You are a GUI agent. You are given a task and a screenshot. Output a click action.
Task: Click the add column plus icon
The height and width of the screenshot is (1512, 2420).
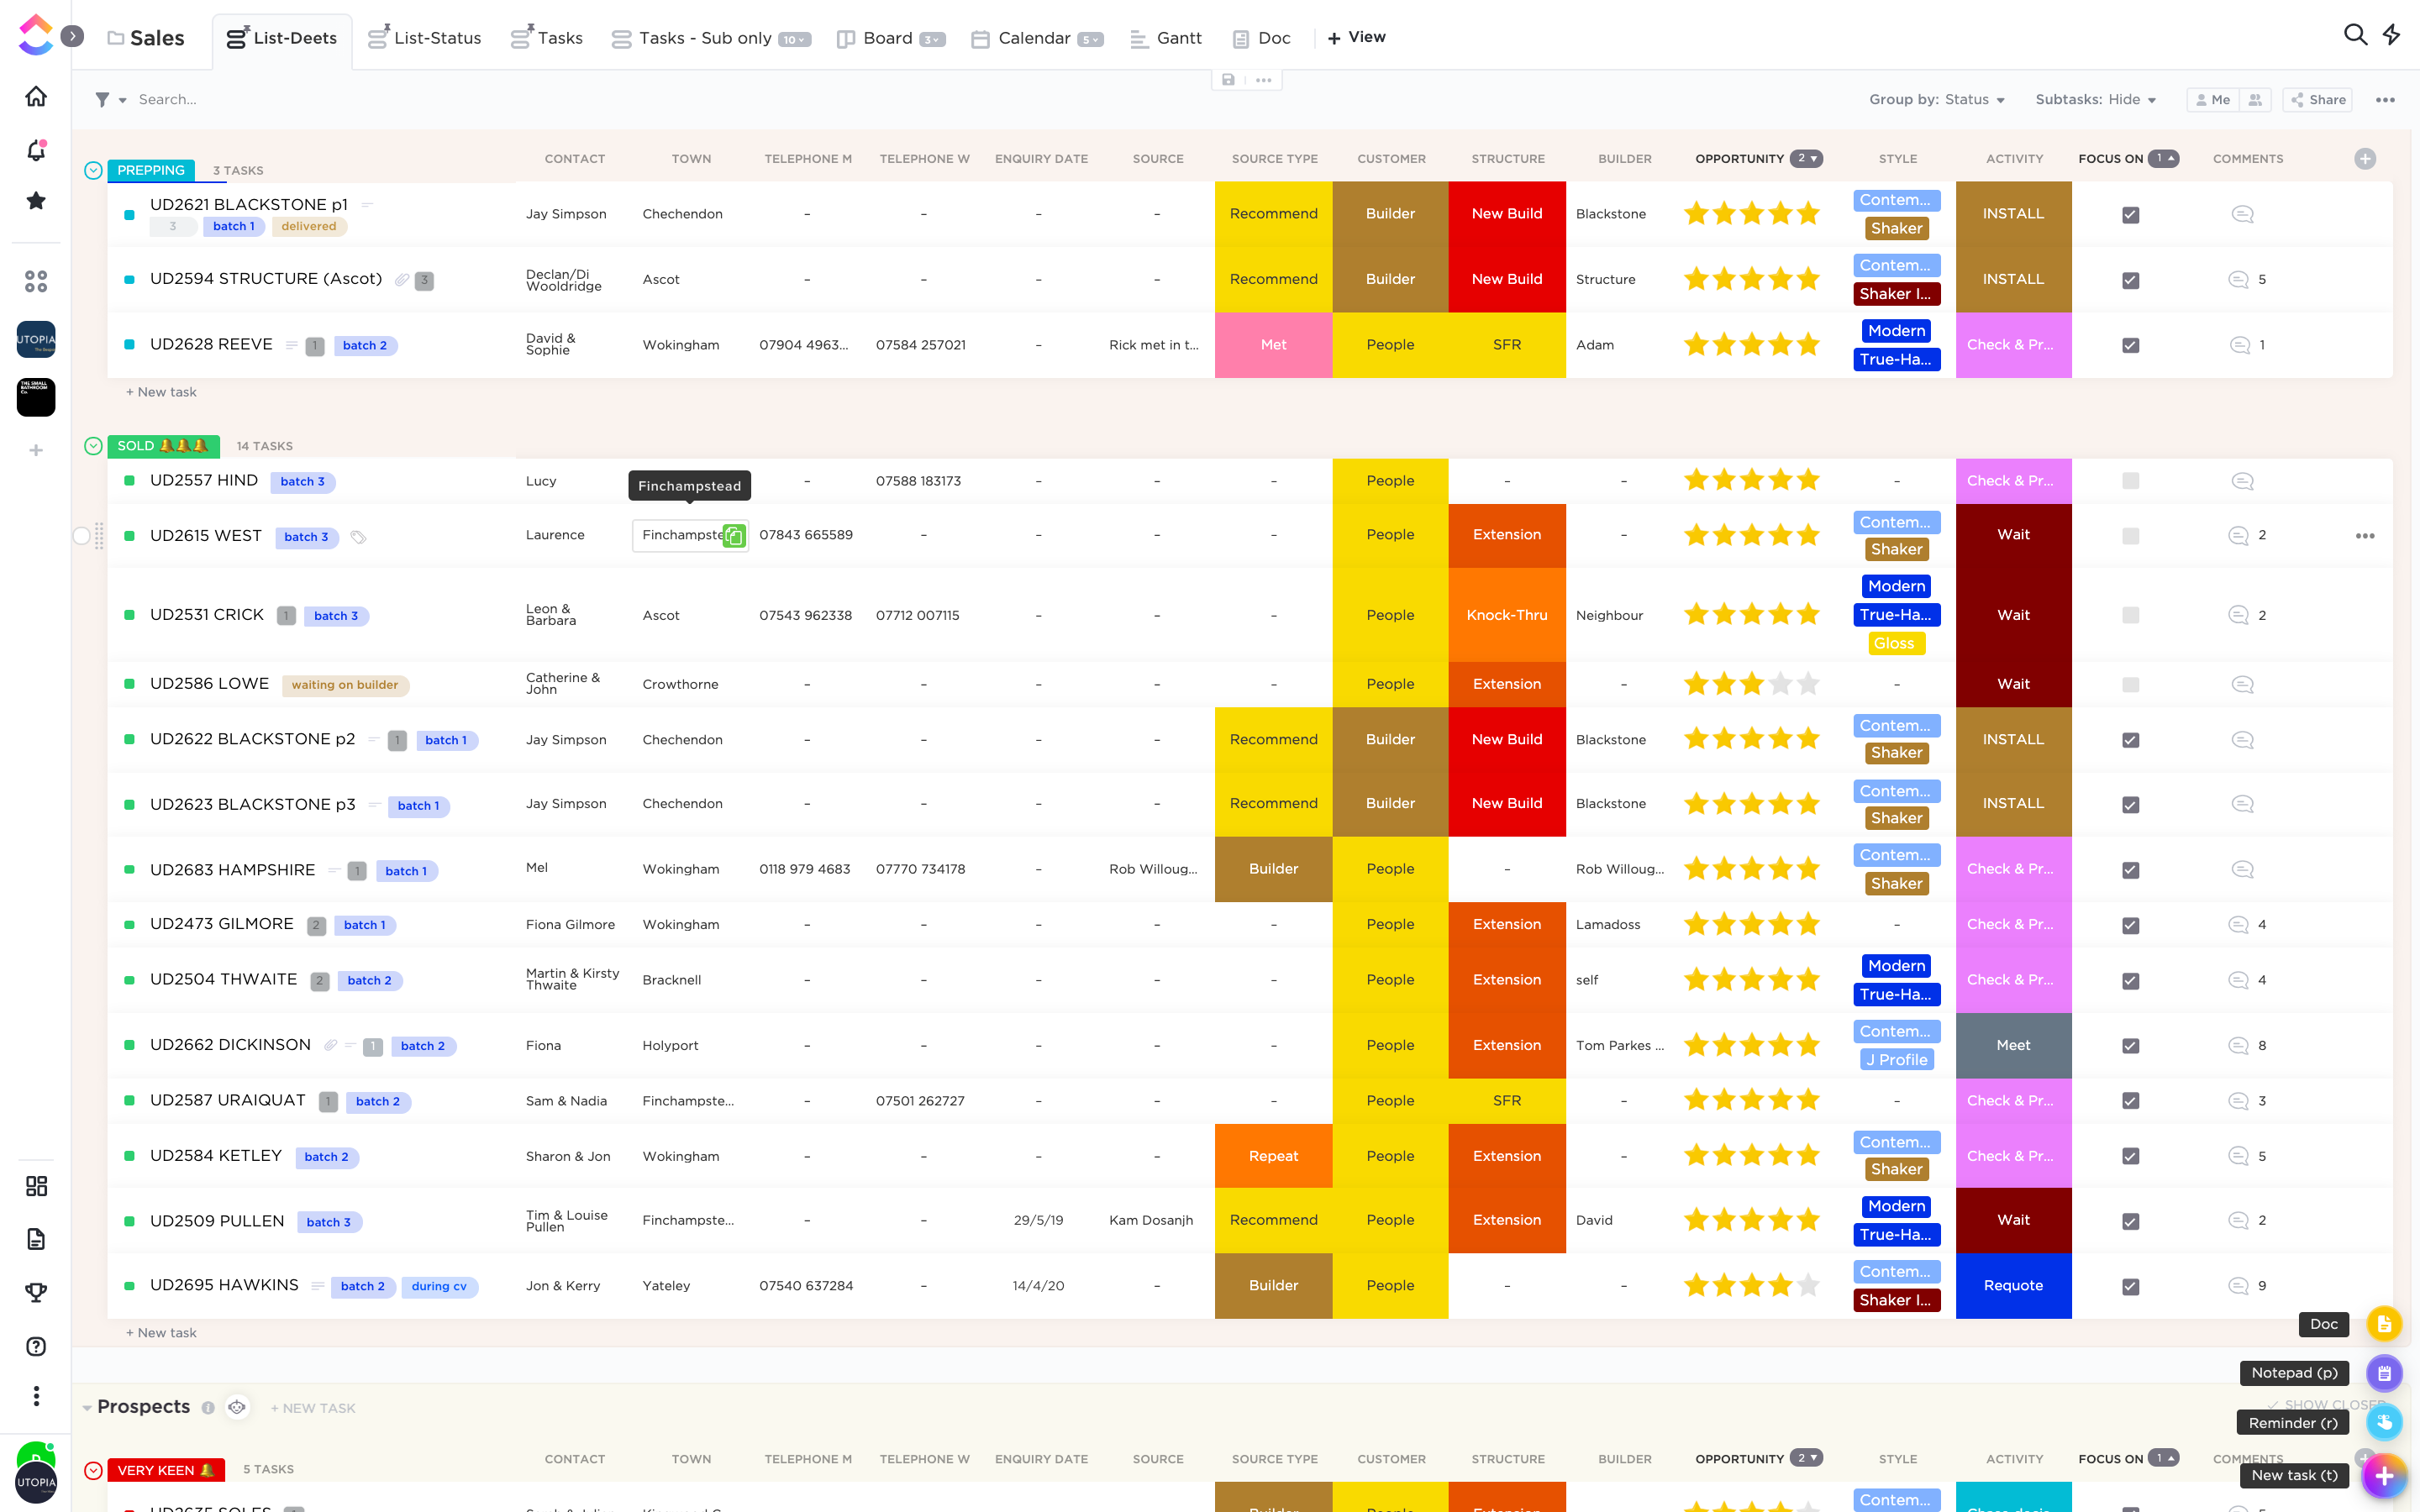(x=2365, y=159)
